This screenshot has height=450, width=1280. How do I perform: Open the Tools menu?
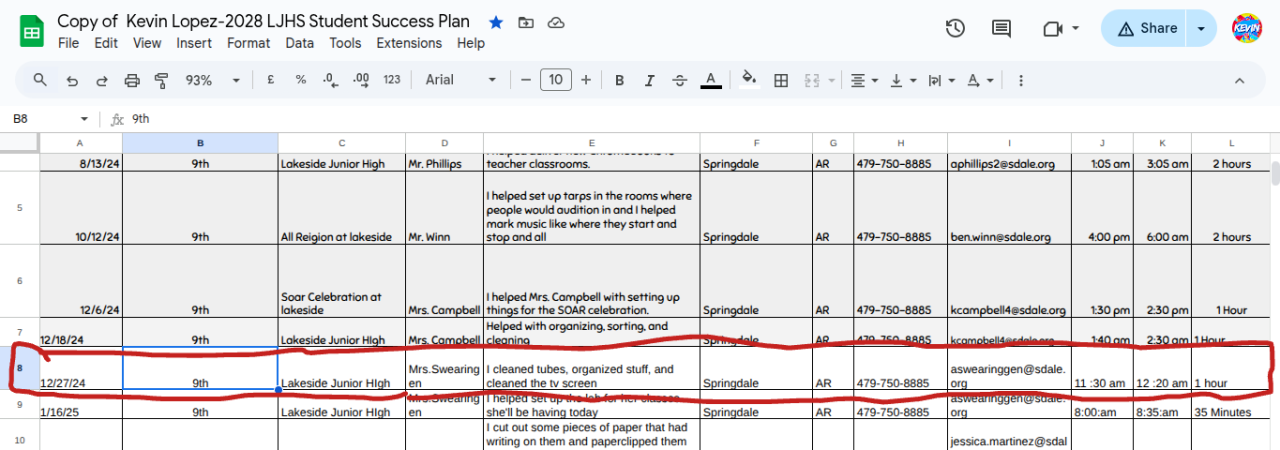(345, 43)
